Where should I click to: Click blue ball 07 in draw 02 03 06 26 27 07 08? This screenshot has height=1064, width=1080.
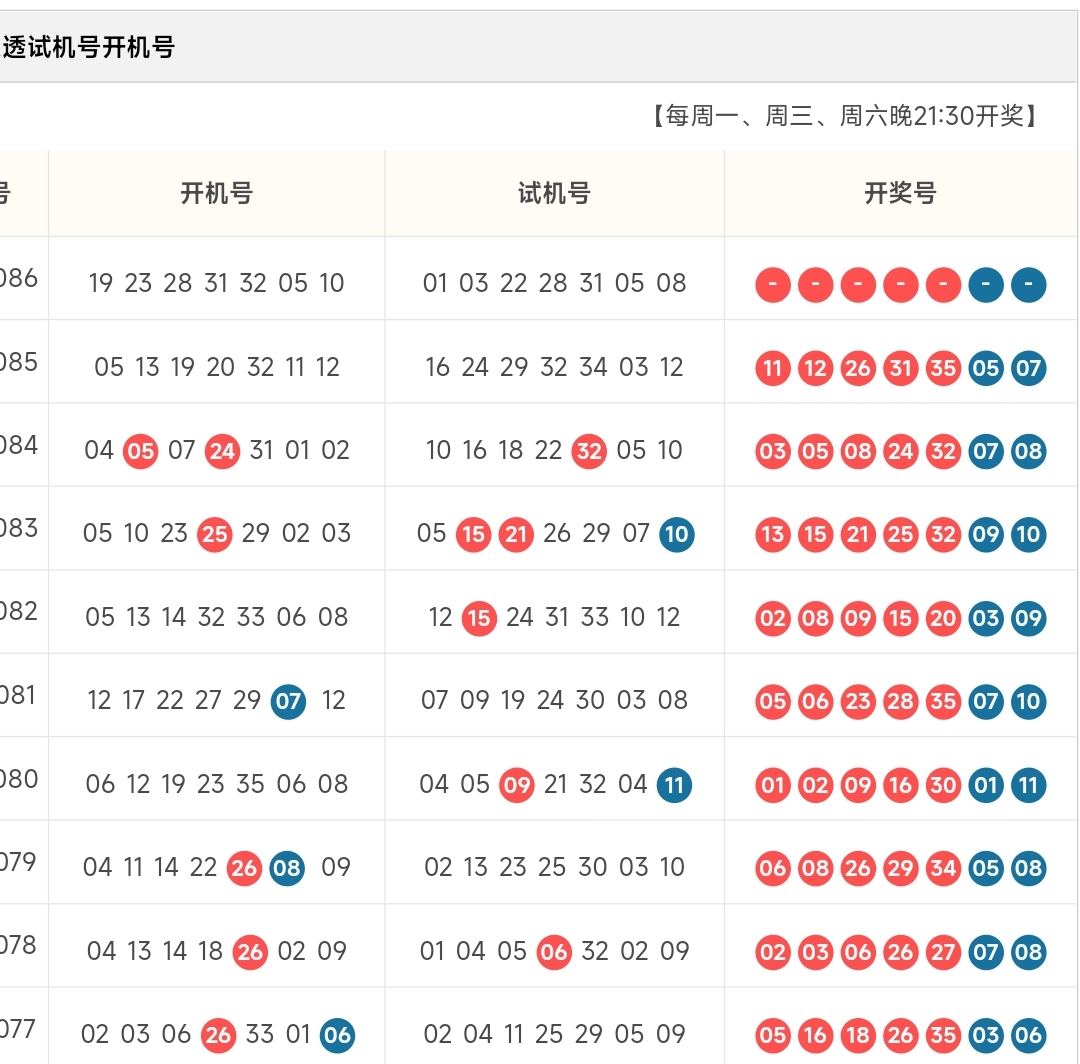(x=986, y=952)
